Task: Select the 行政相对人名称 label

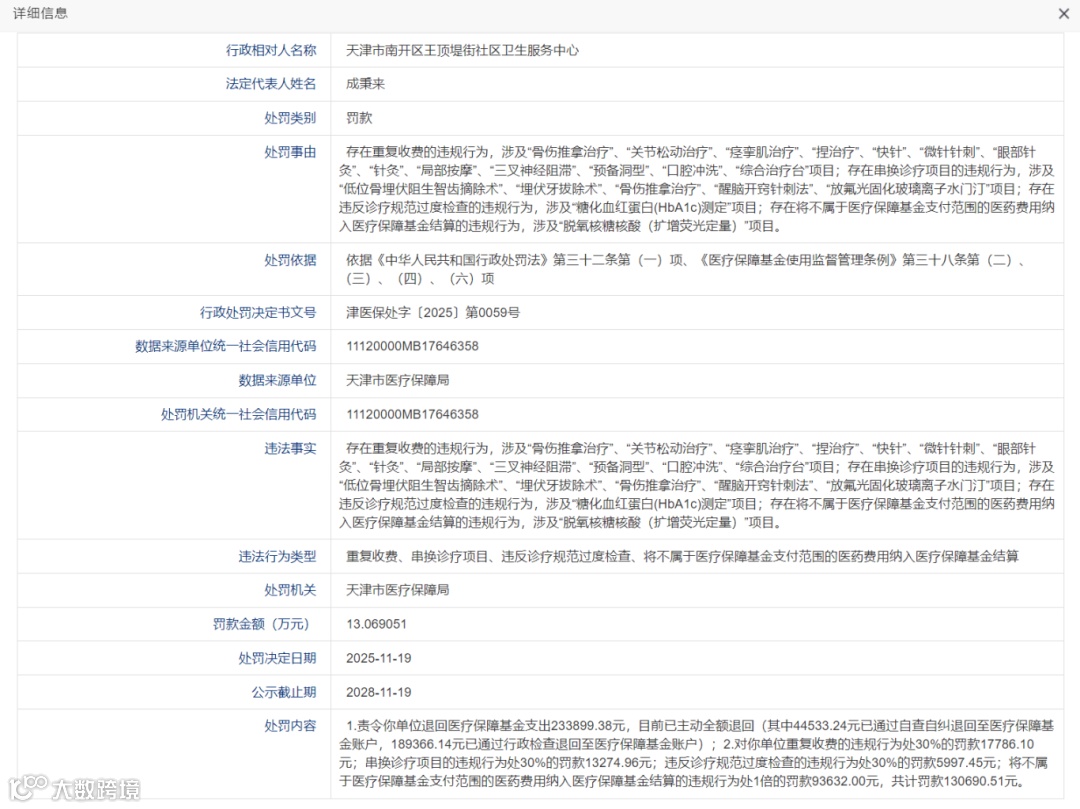Action: coord(271,50)
